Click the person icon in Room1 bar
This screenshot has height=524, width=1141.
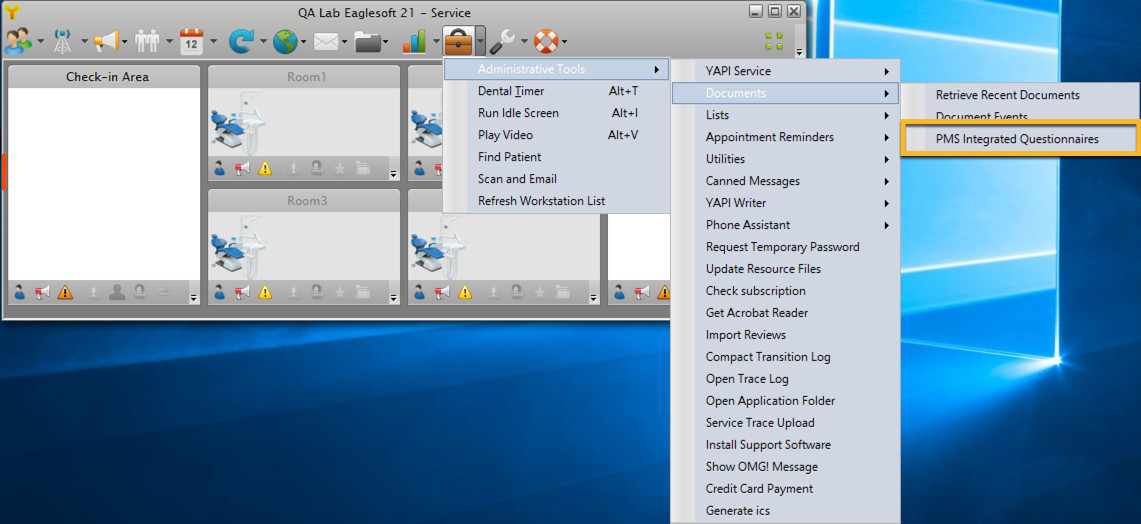(x=220, y=168)
